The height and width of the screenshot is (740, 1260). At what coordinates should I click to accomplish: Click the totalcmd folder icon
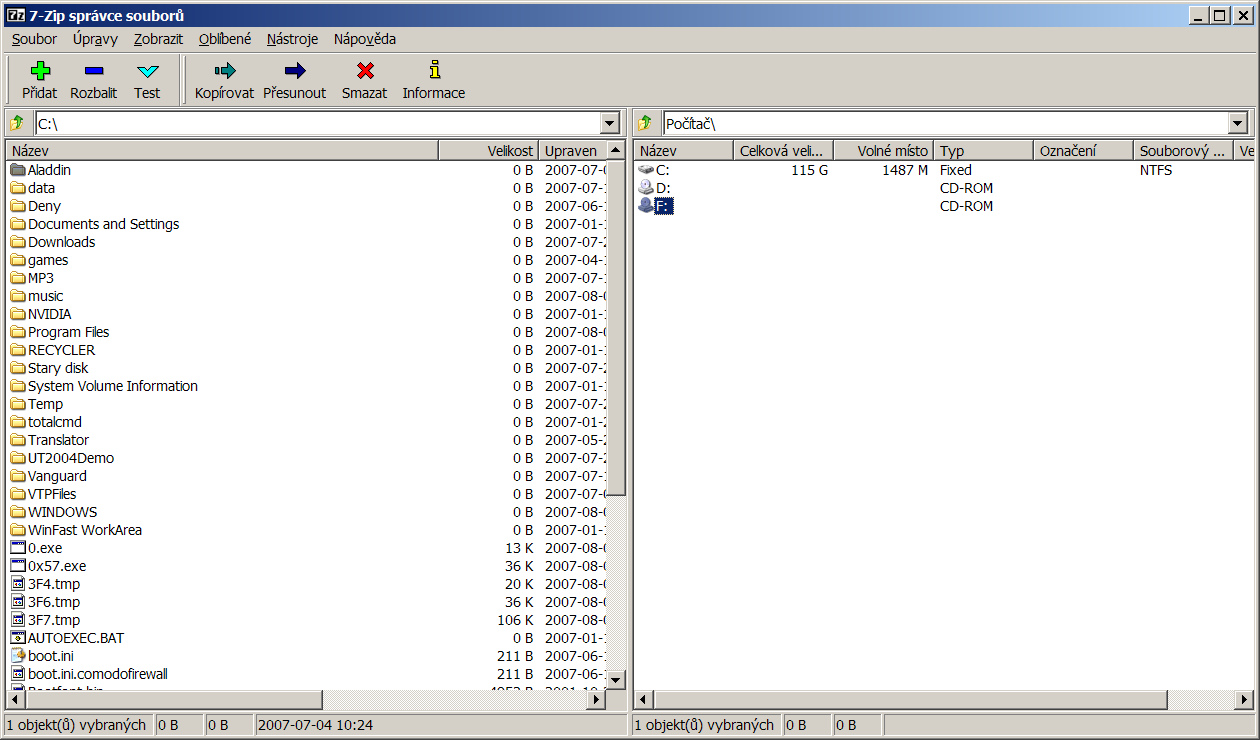tap(17, 422)
